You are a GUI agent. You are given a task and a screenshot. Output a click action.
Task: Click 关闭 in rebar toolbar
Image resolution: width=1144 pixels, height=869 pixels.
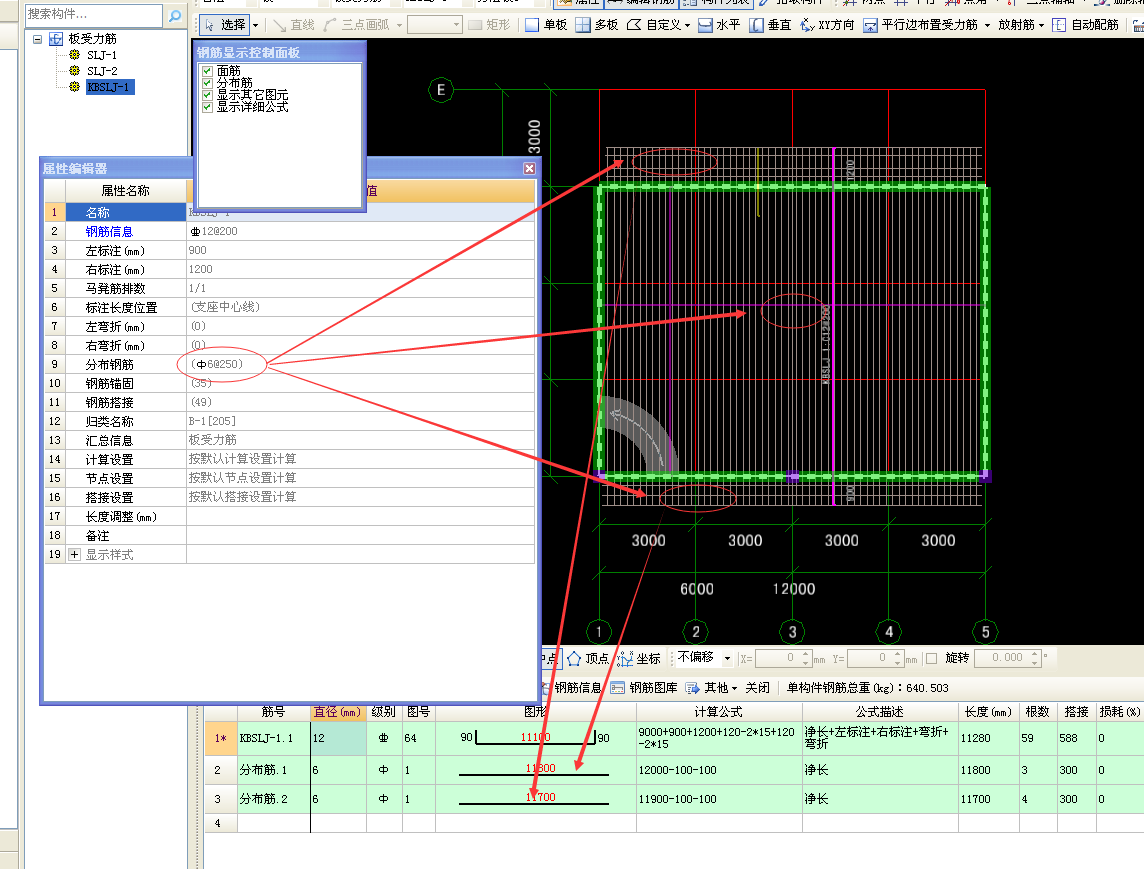point(757,688)
